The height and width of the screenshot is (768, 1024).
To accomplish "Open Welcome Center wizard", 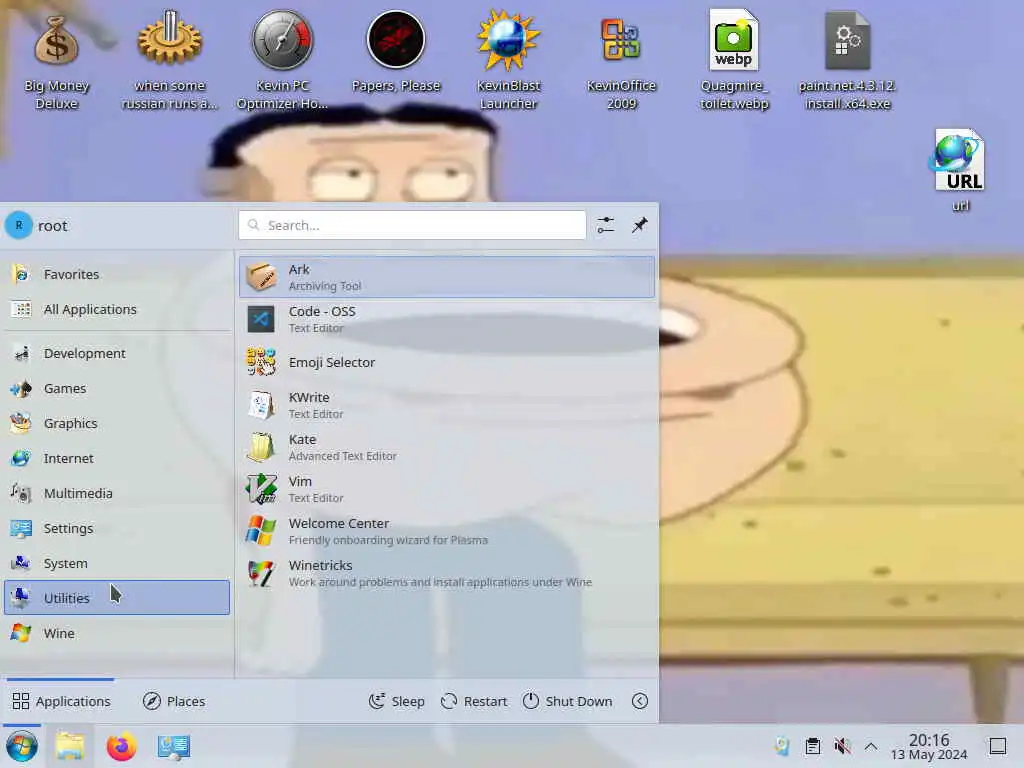I will click(447, 531).
